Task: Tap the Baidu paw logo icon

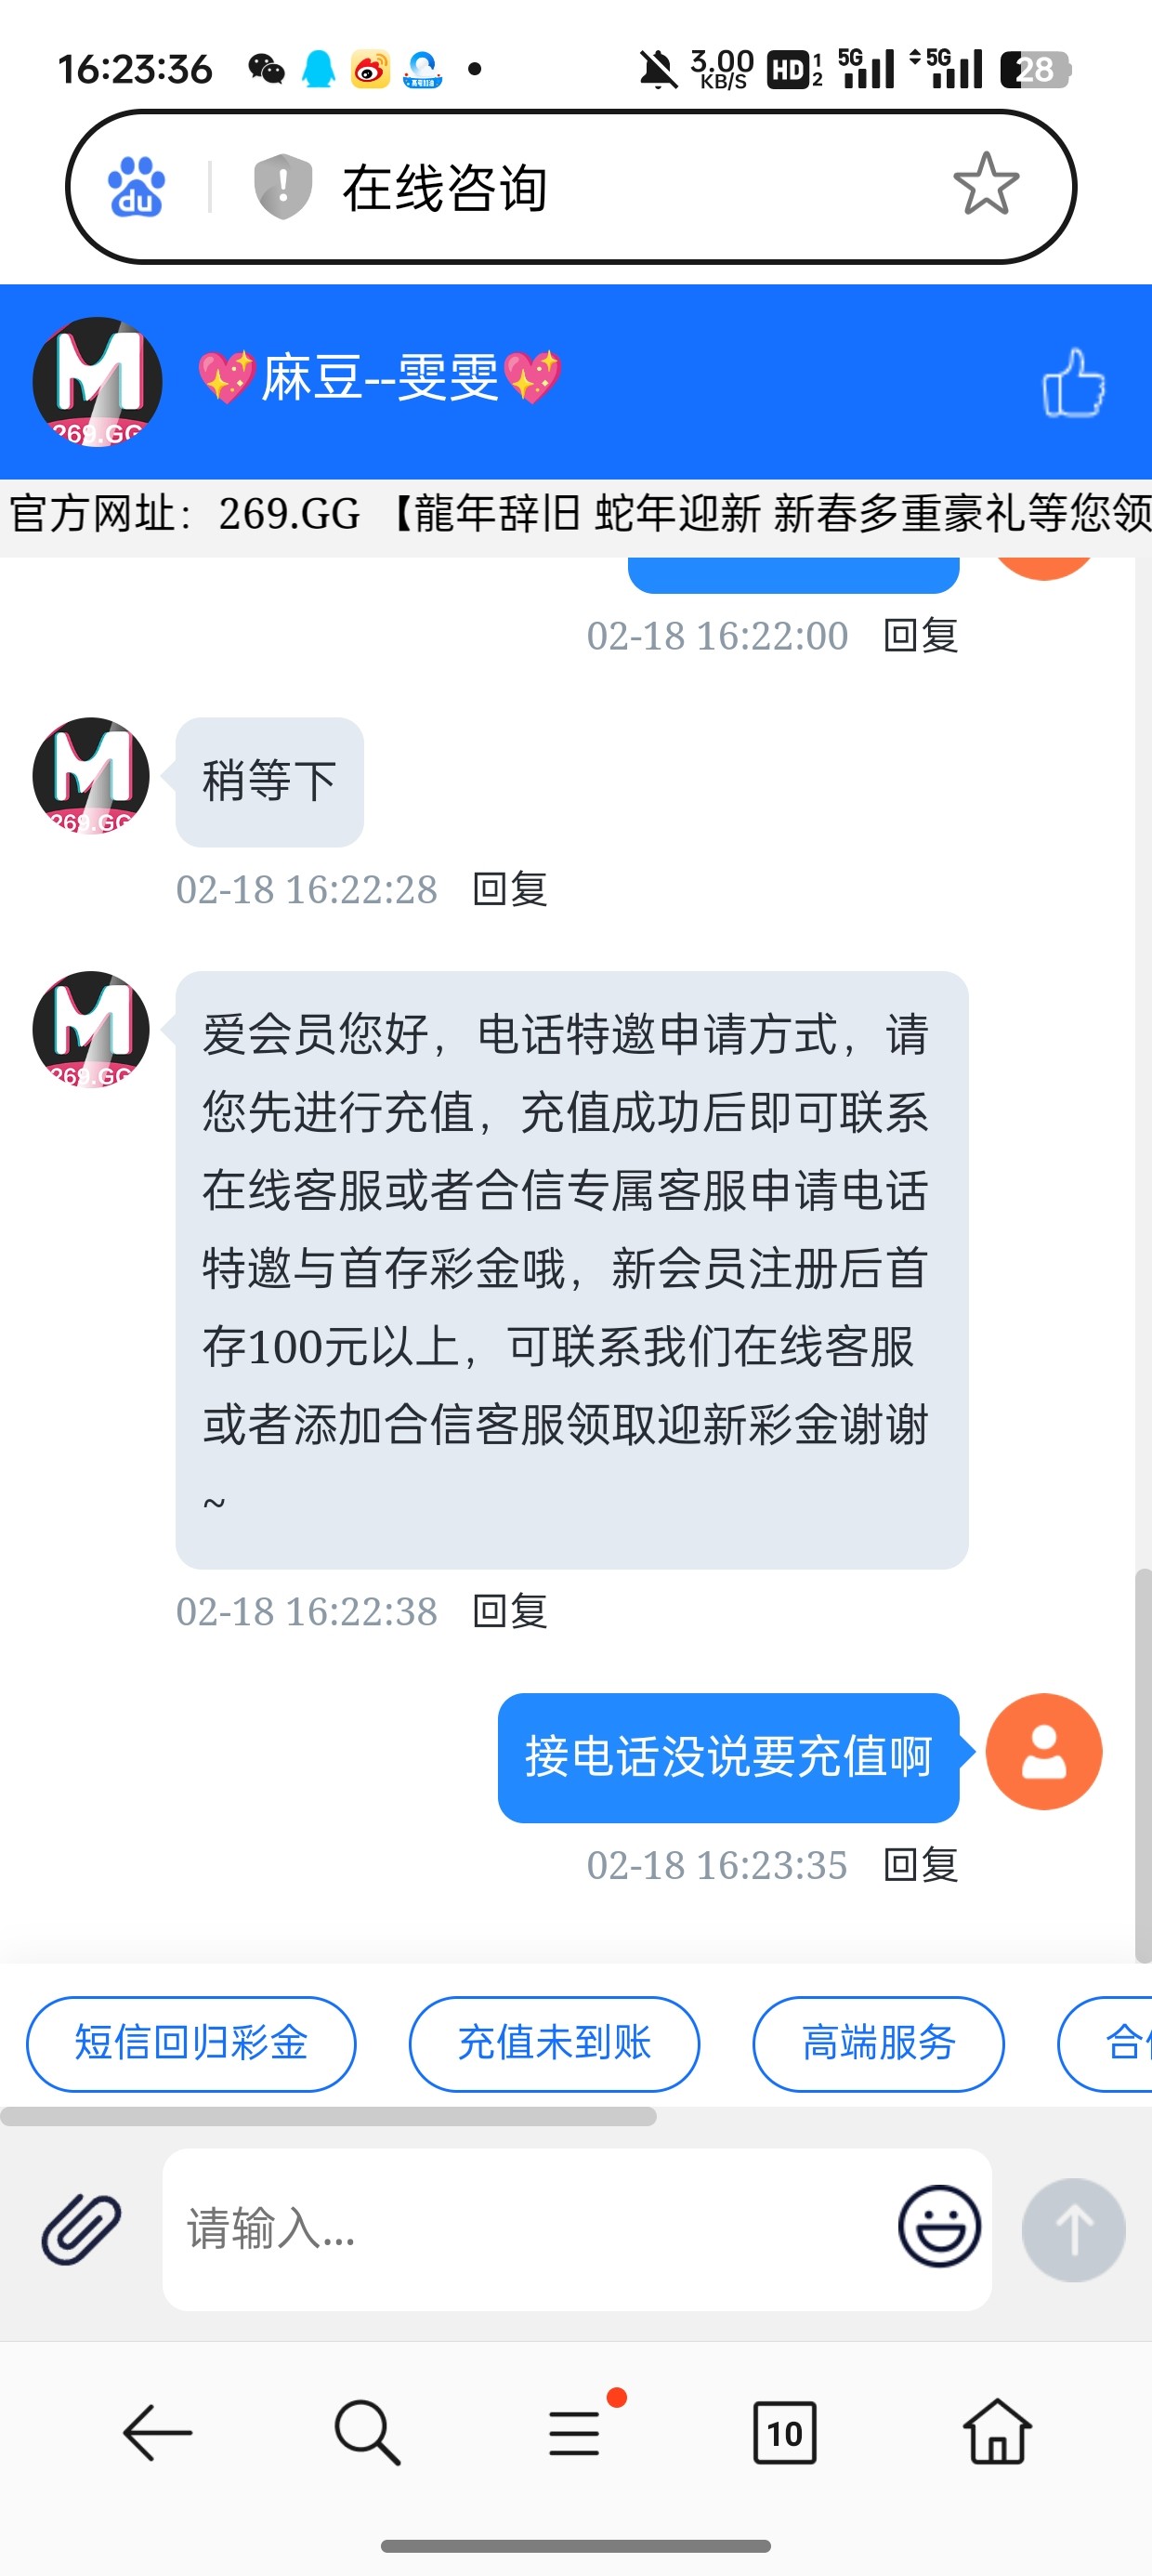Action: (x=136, y=187)
